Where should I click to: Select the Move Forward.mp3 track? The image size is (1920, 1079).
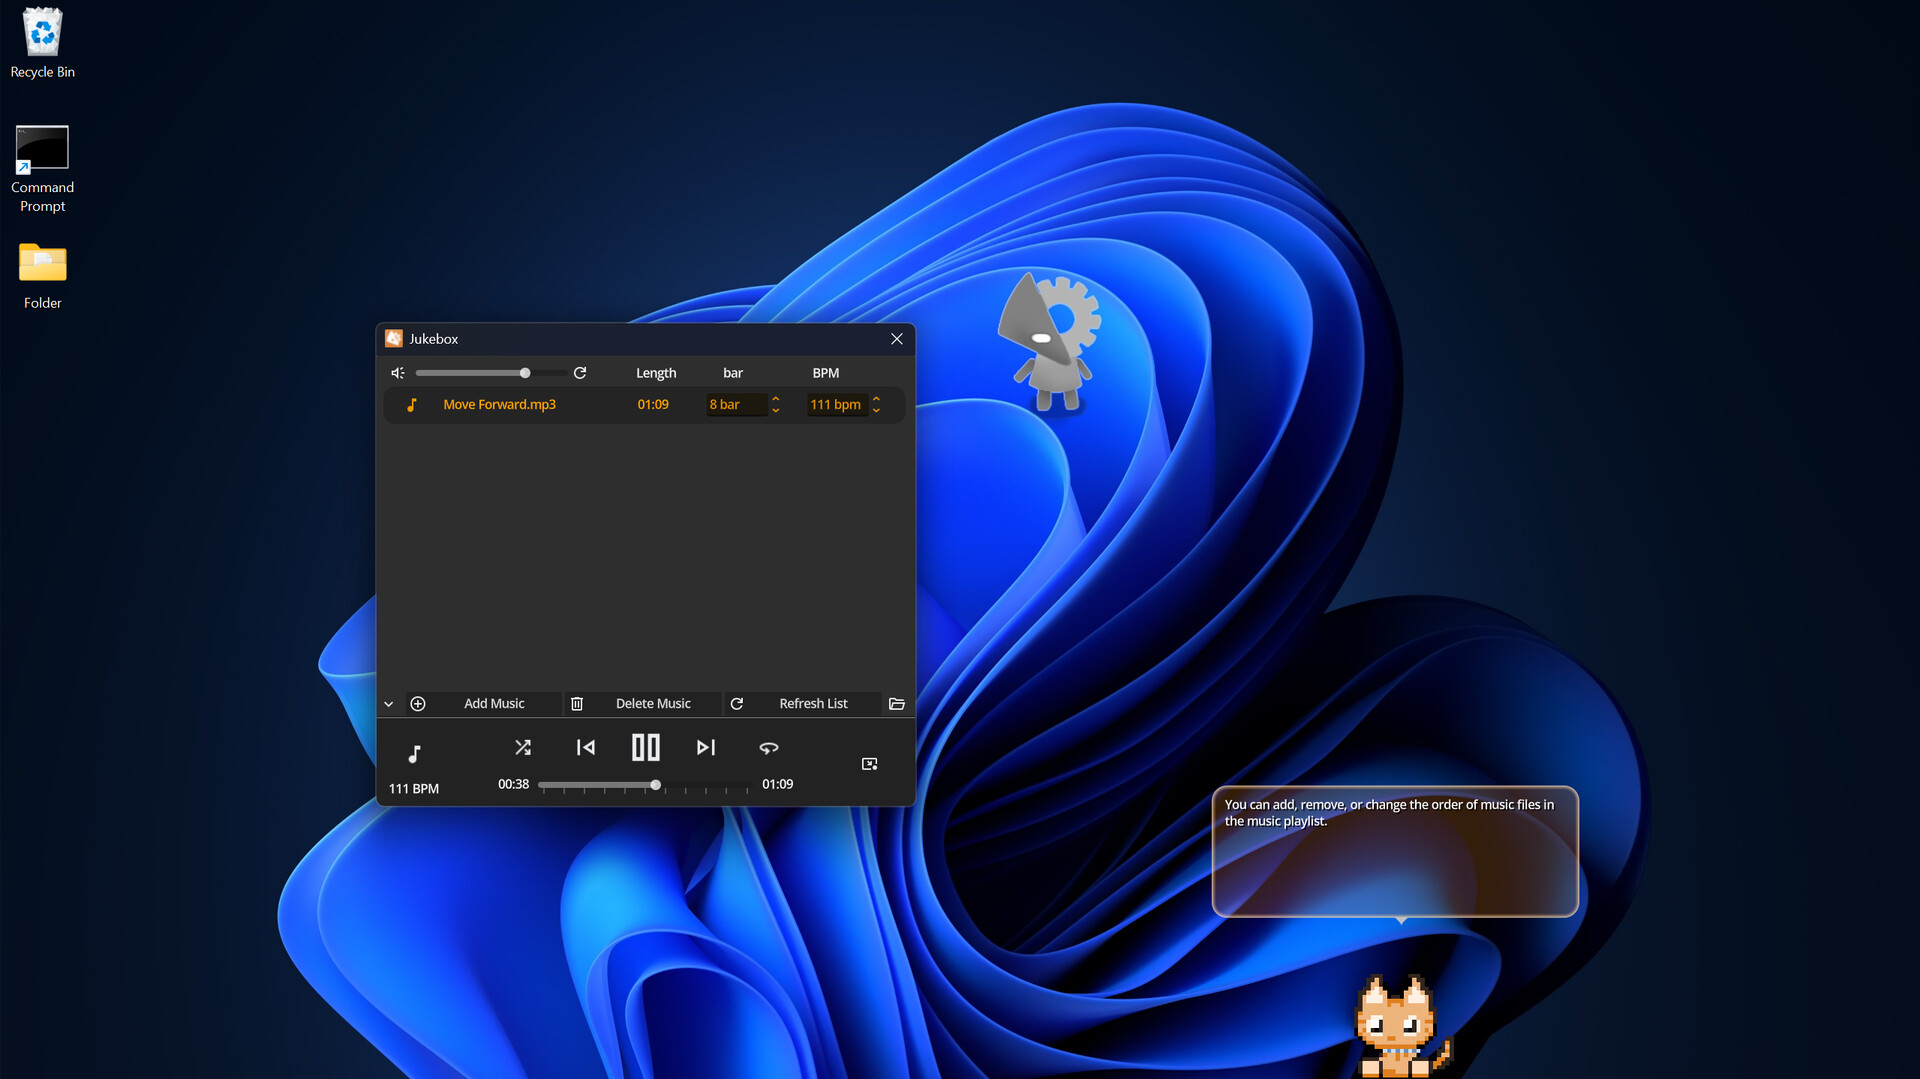click(644, 405)
